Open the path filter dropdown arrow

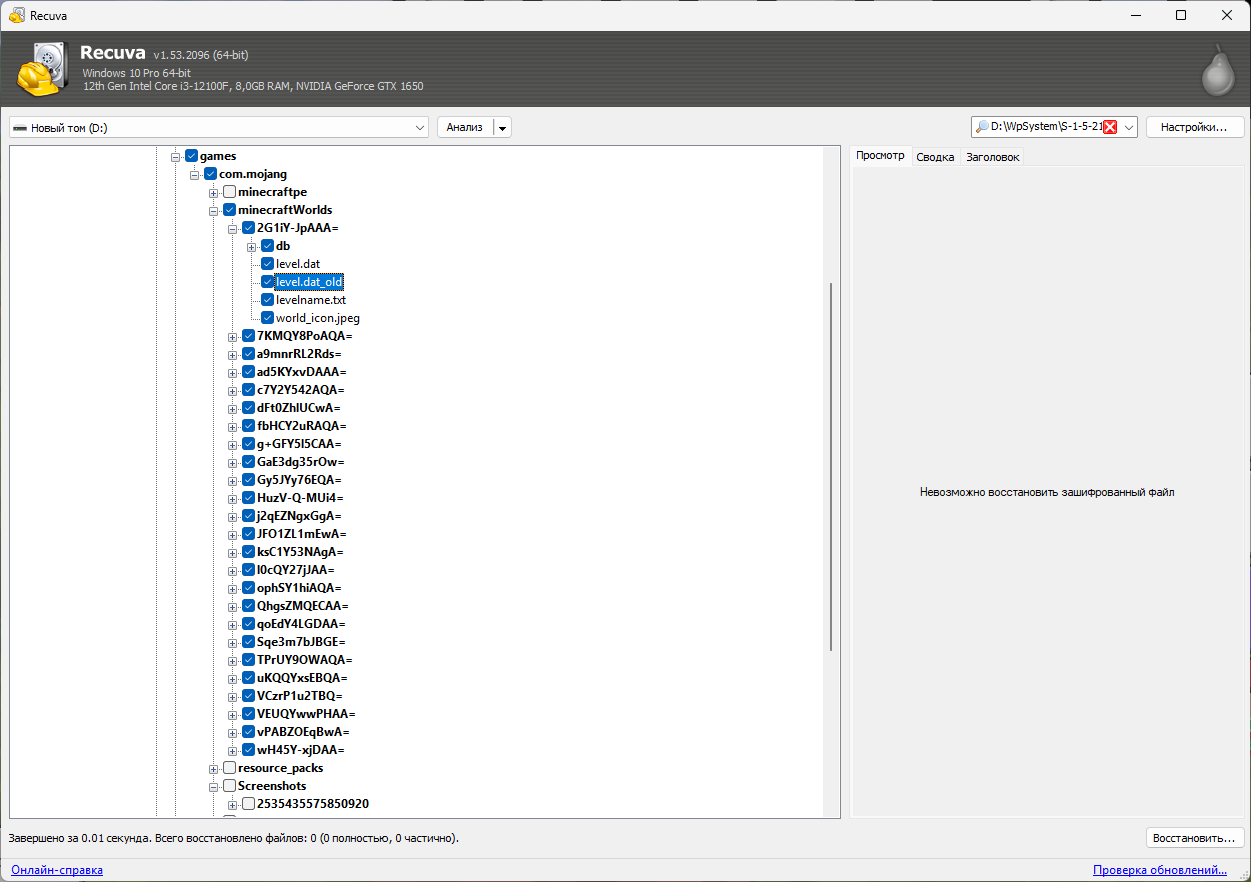1129,127
